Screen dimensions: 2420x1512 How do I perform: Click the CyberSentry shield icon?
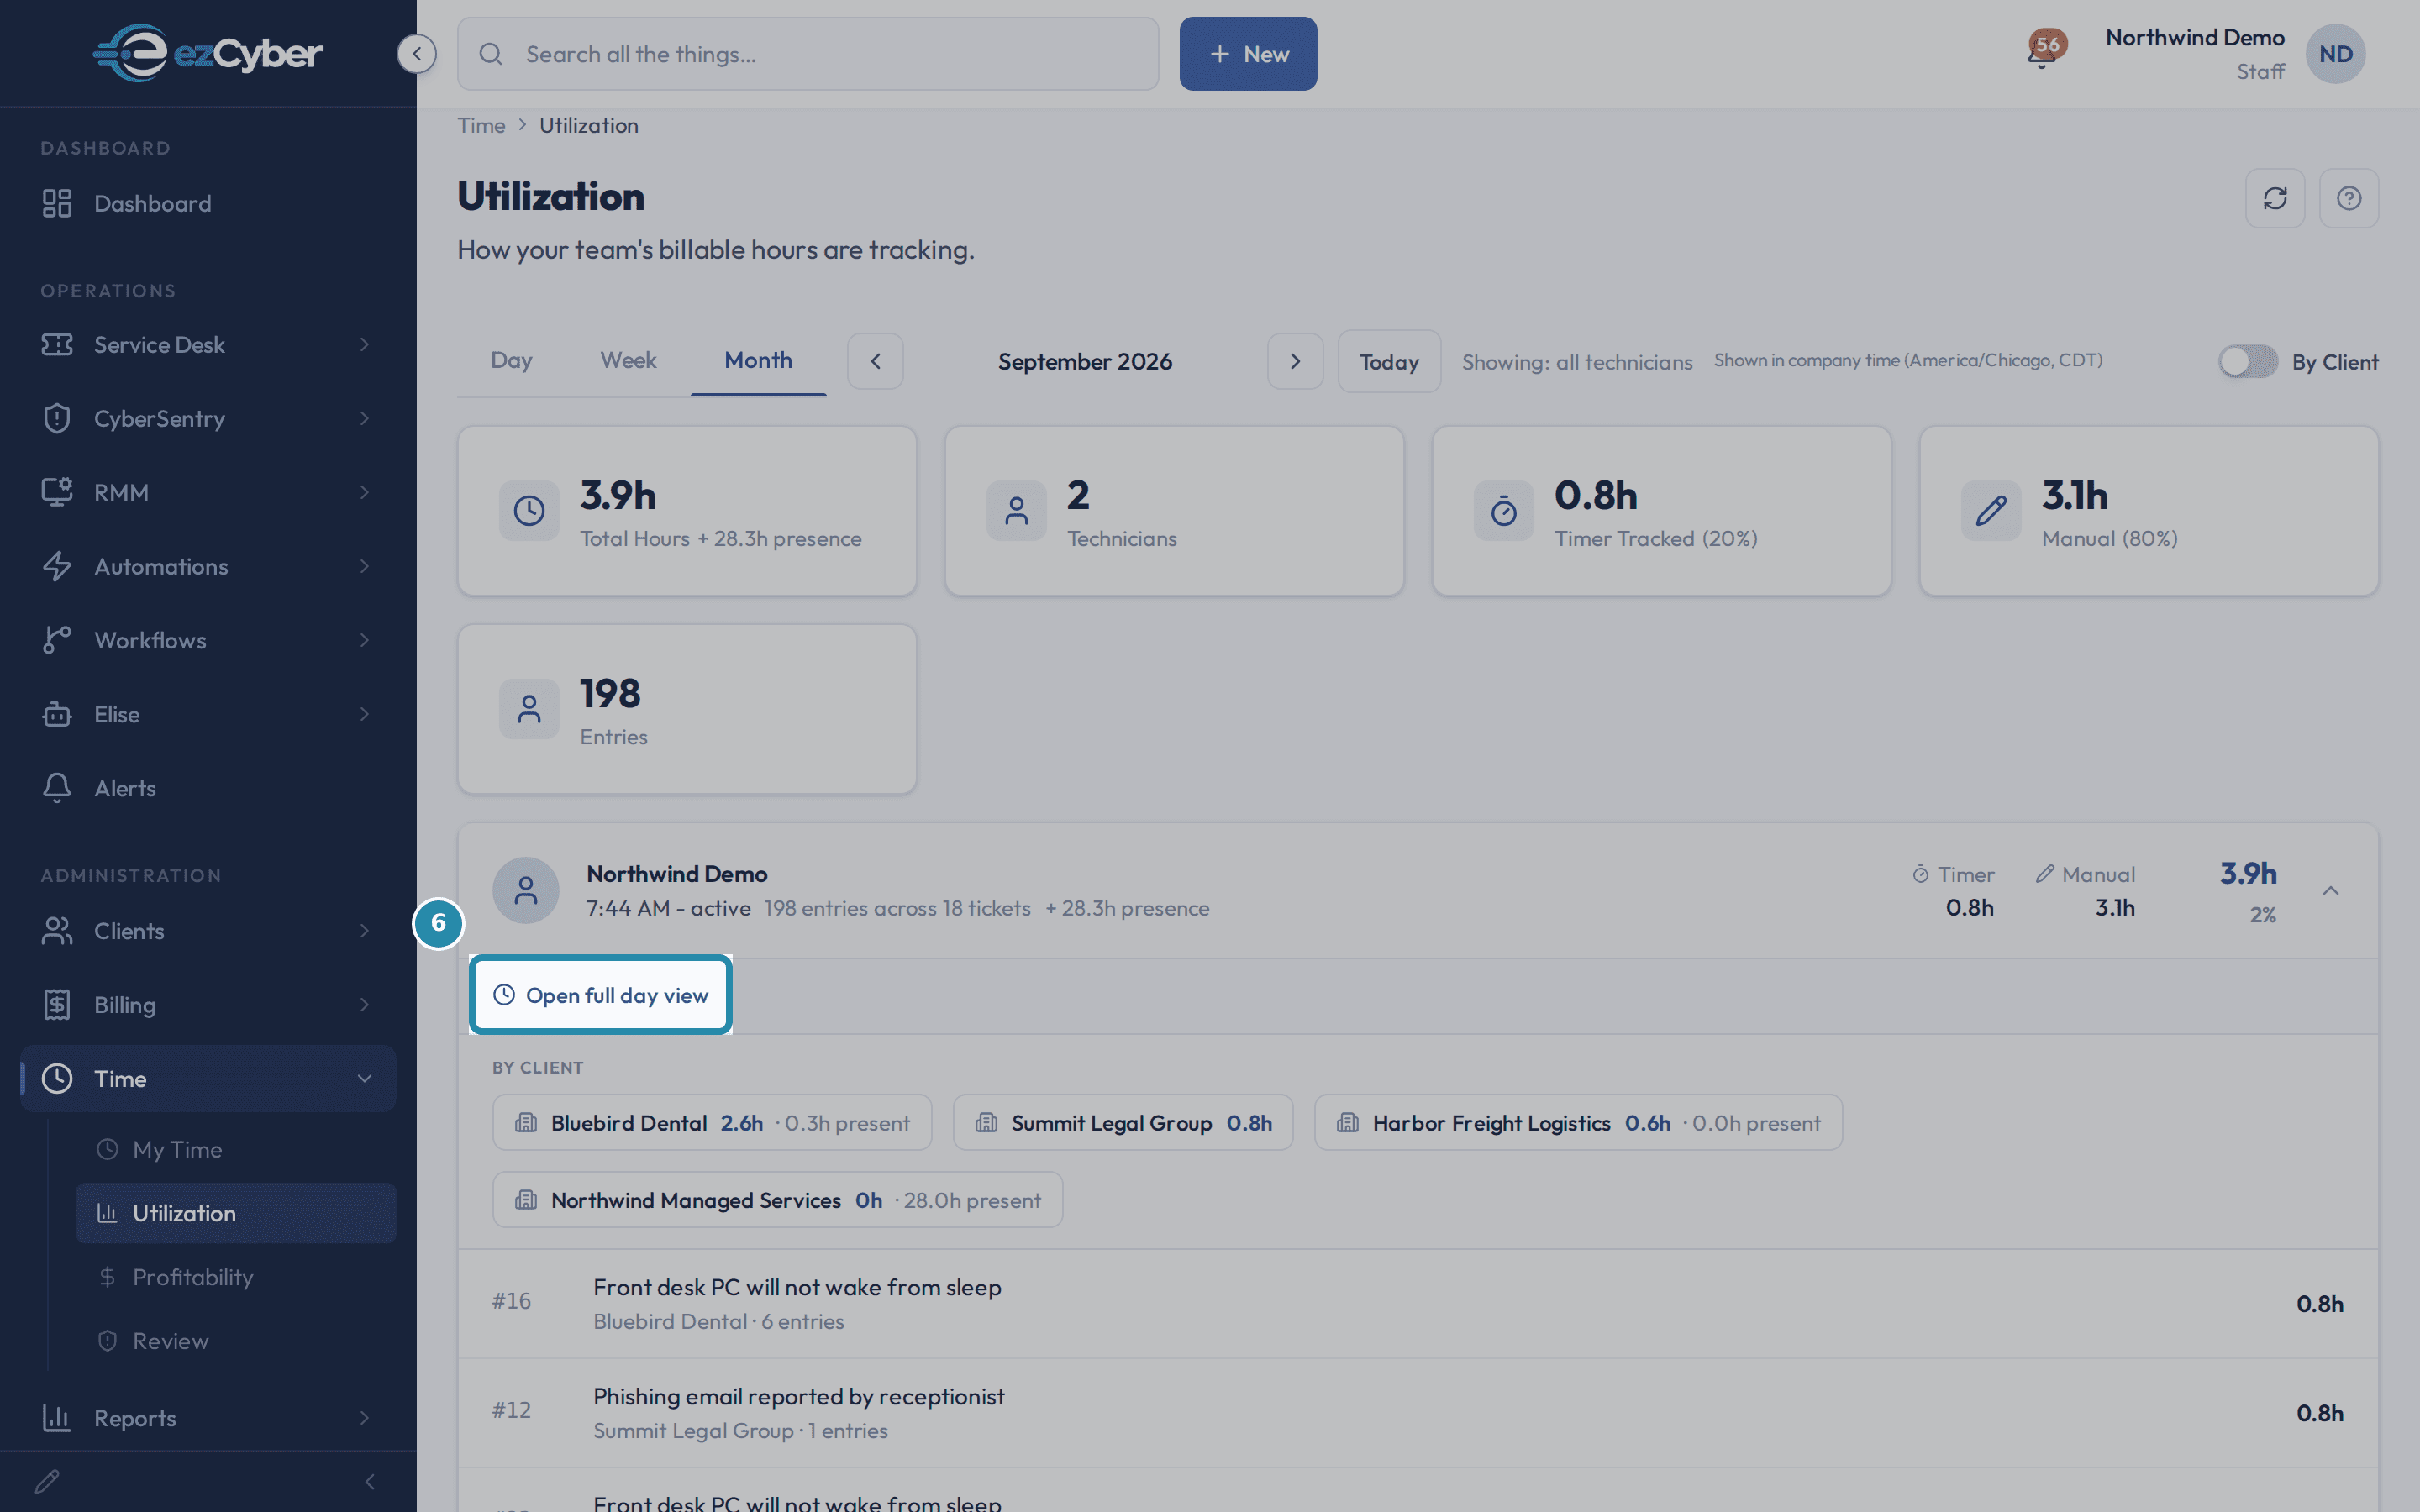click(57, 418)
